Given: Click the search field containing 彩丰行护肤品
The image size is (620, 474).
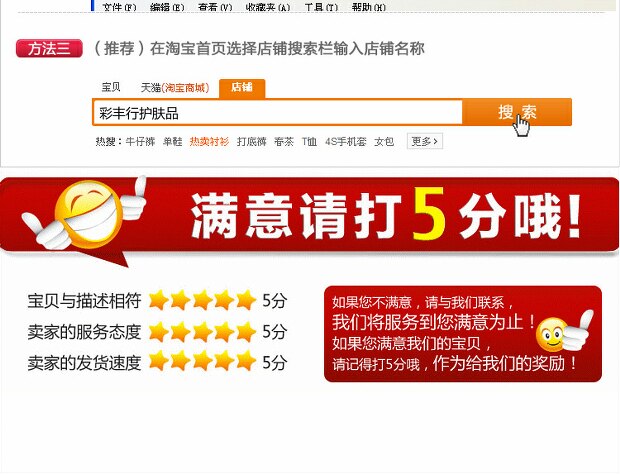Looking at the screenshot, I should coord(278,113).
